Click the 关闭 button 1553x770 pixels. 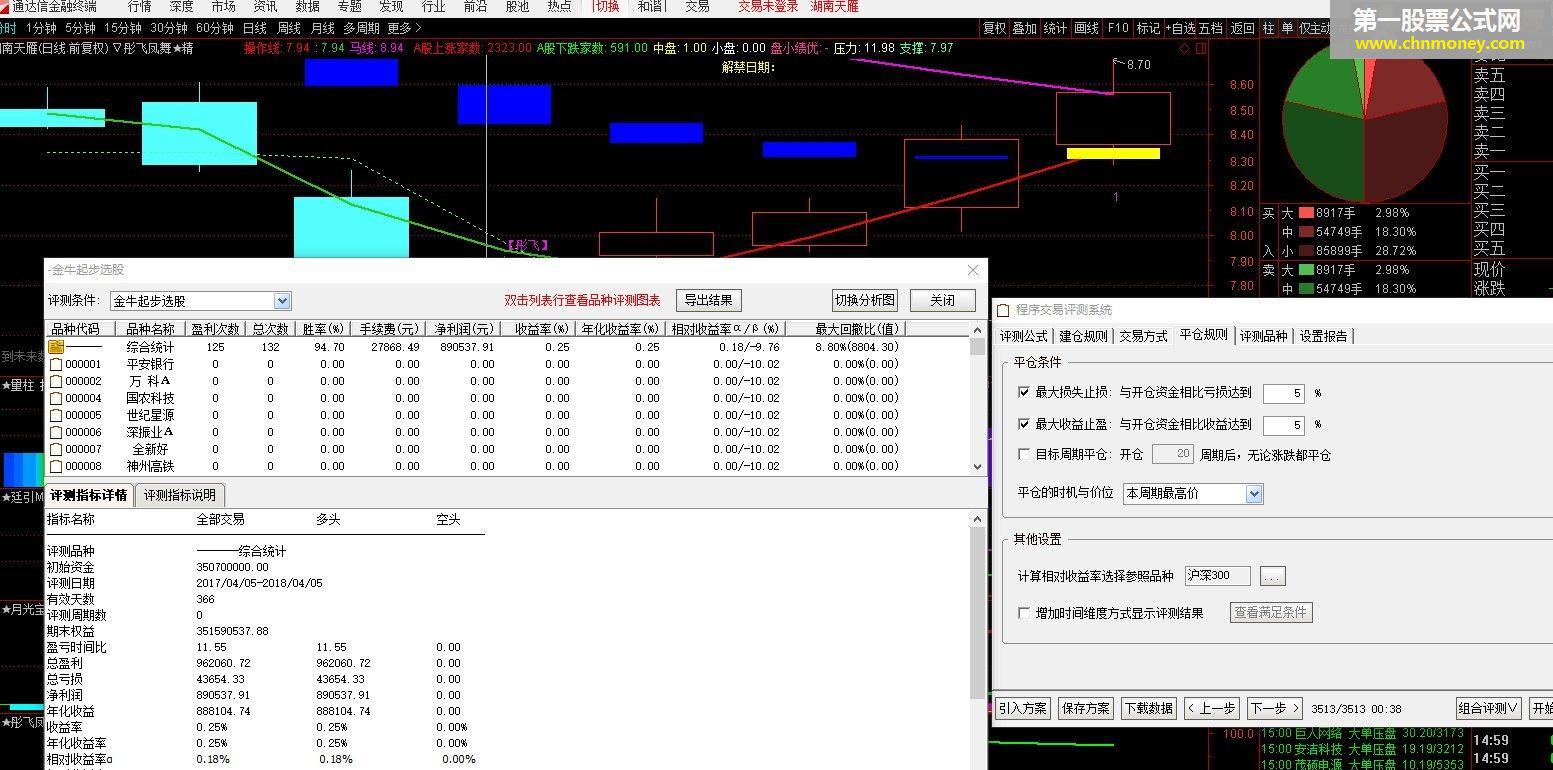(942, 300)
